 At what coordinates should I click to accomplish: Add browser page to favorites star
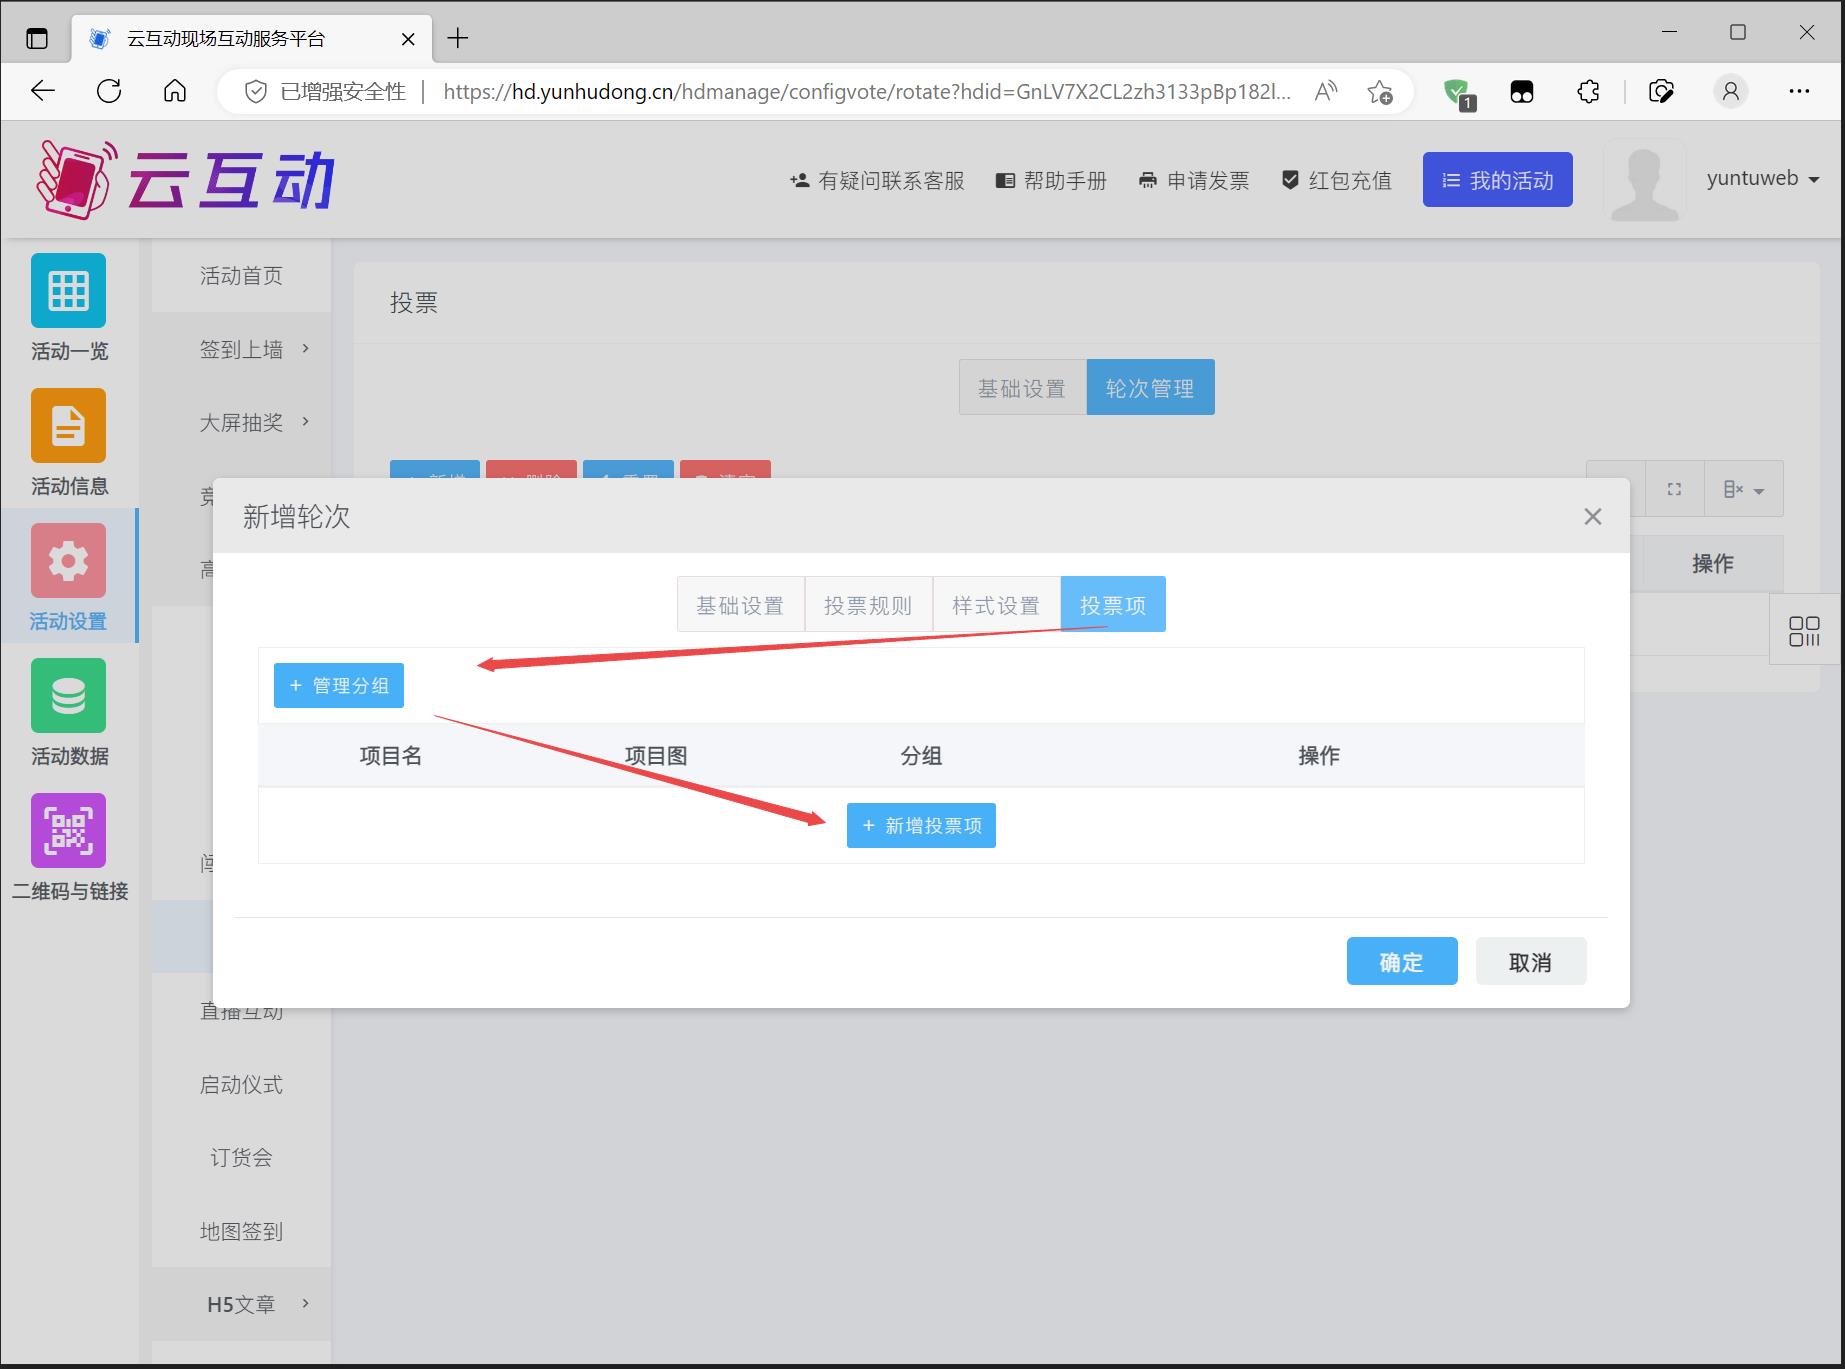1379,92
